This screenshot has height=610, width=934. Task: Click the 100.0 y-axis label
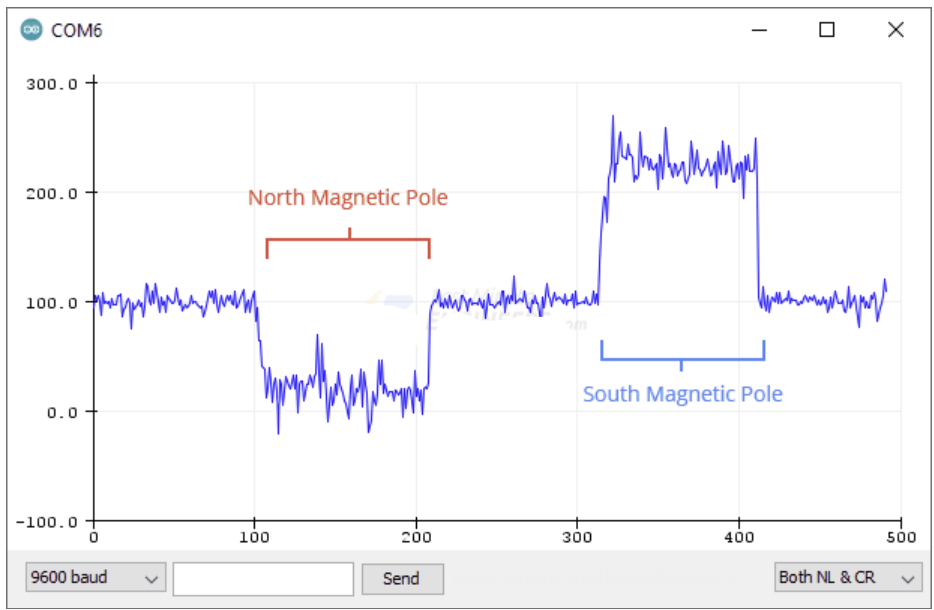(x=53, y=302)
